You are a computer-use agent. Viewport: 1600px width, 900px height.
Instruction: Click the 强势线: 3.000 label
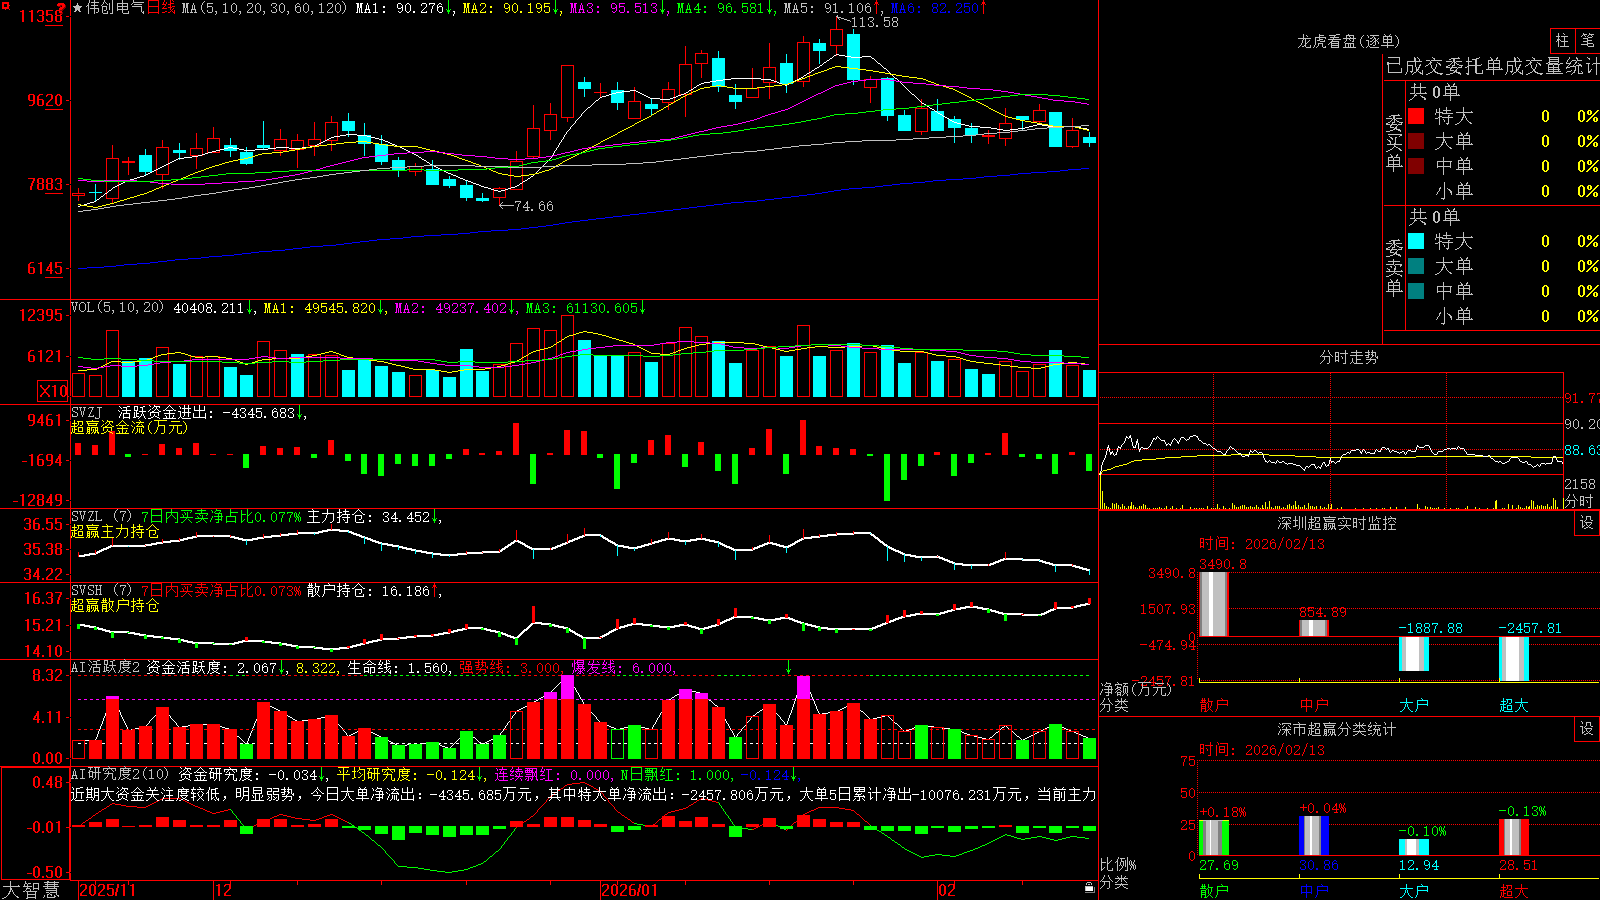coord(510,667)
